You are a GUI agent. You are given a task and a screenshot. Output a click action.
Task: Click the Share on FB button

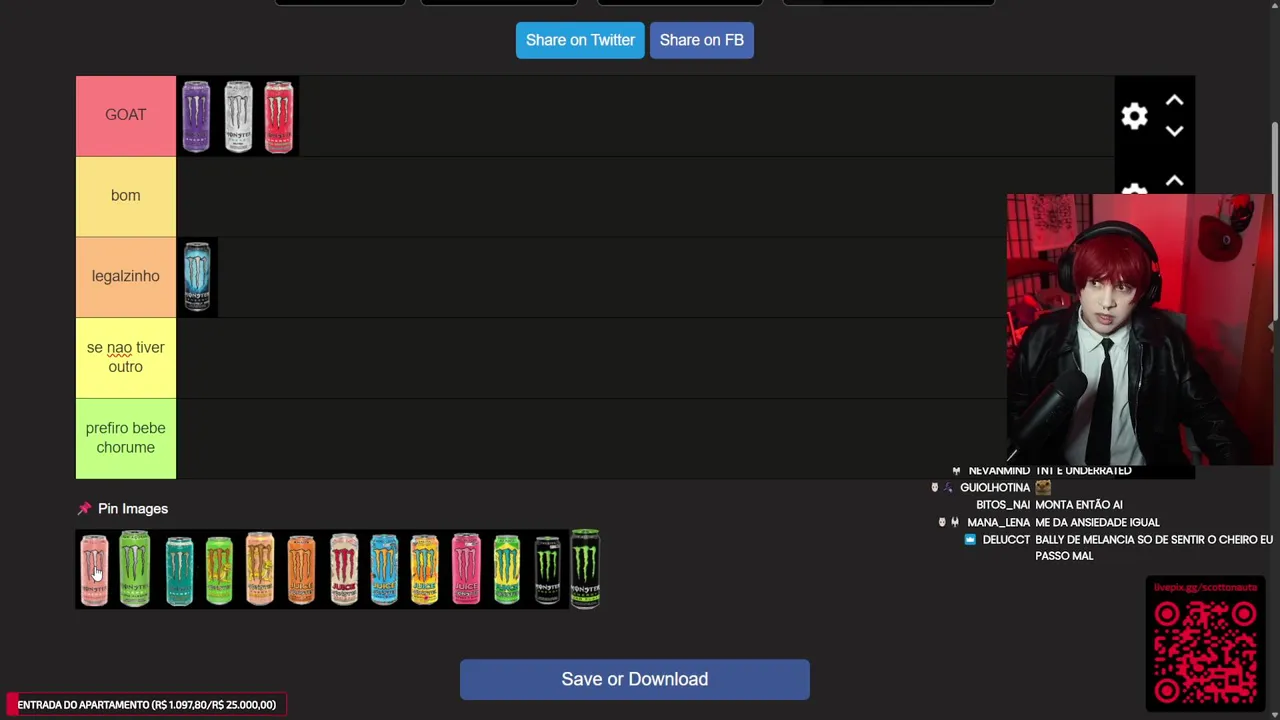(x=702, y=40)
